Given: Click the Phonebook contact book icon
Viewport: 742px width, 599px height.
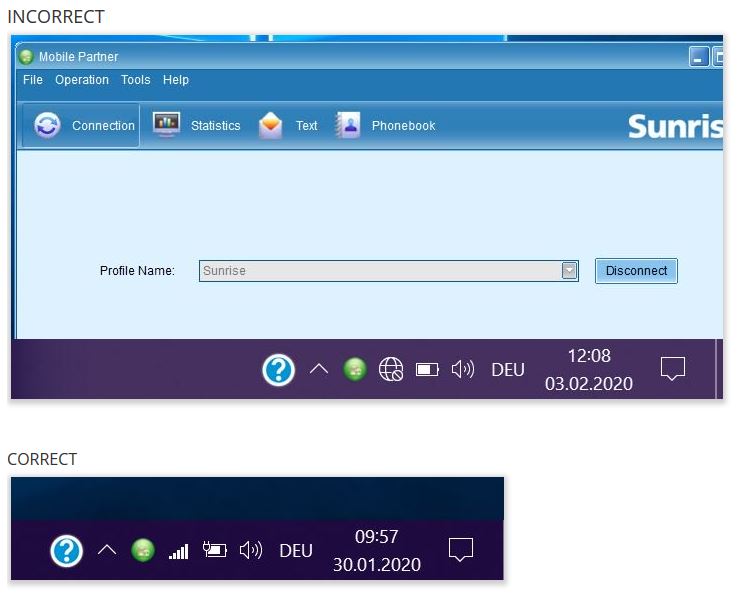Looking at the screenshot, I should coord(348,125).
